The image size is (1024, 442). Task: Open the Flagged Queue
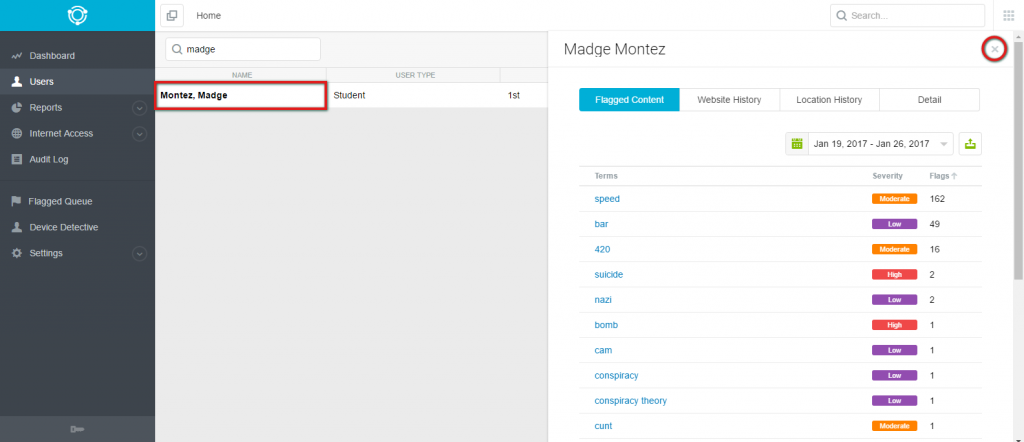coord(60,202)
